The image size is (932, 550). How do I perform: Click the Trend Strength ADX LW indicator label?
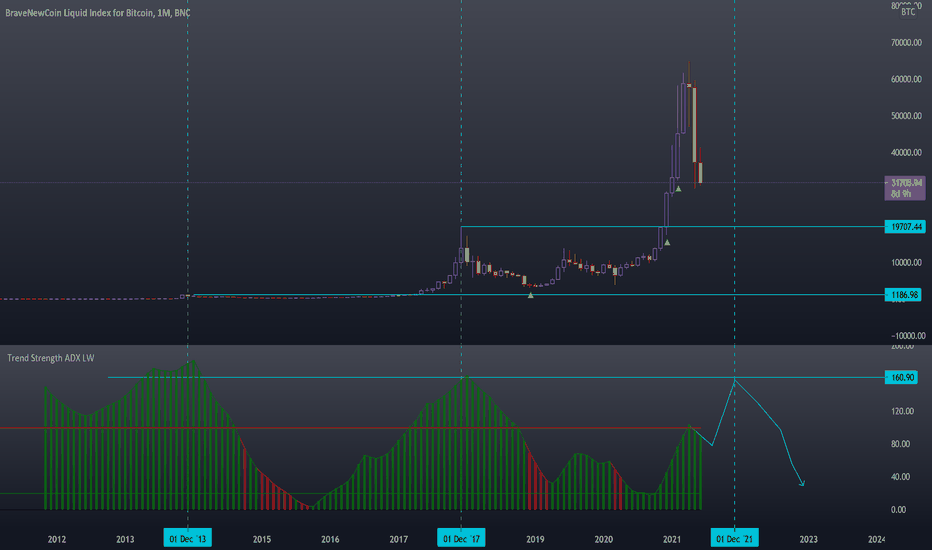click(51, 358)
